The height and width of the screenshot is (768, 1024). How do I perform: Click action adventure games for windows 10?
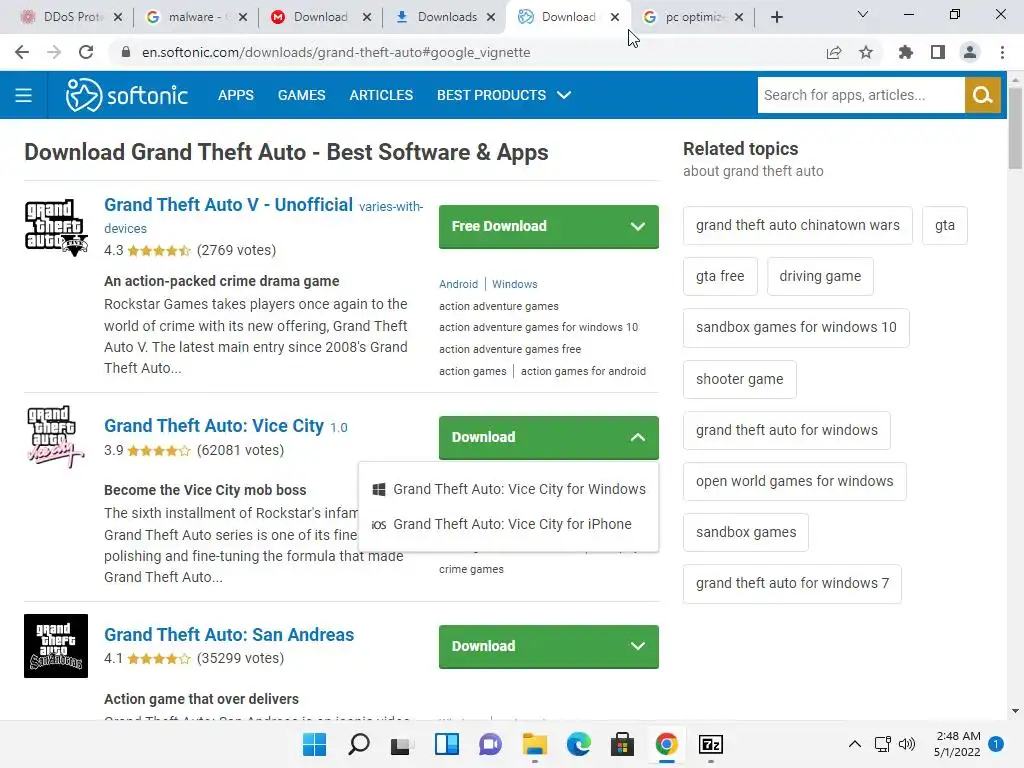pos(538,327)
